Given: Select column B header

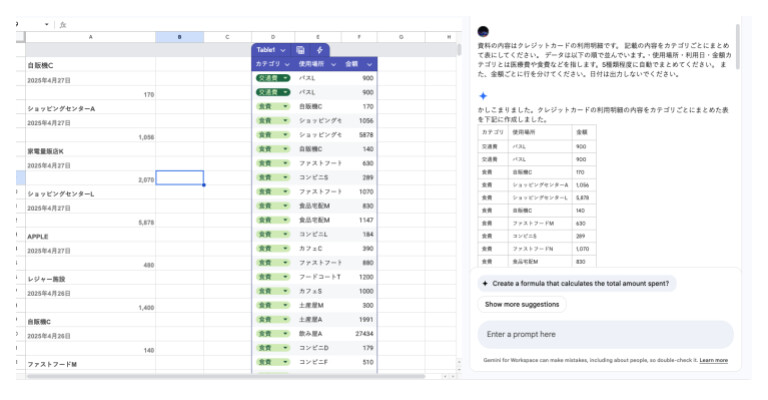Looking at the screenshot, I should click(179, 38).
